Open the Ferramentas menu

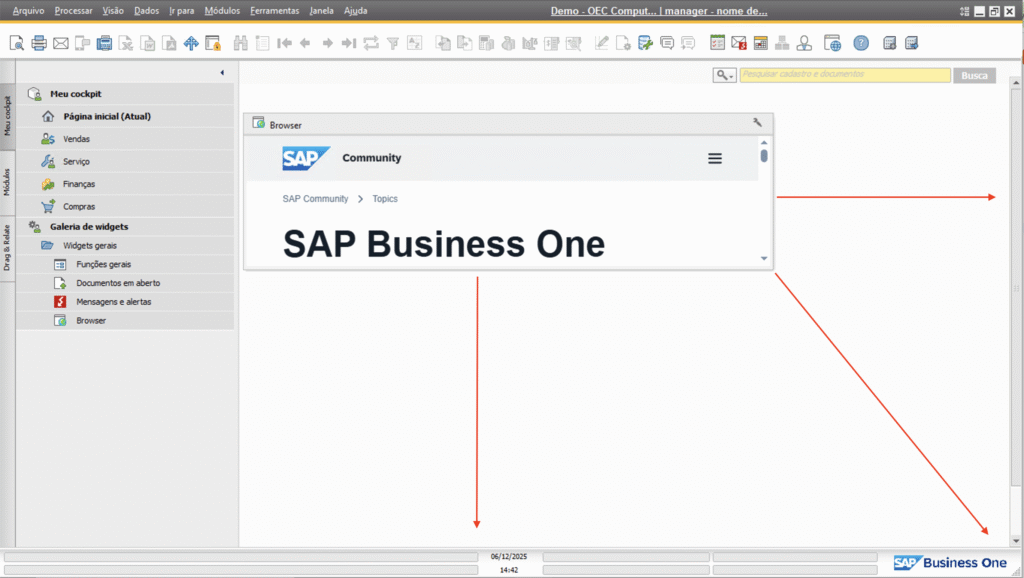pyautogui.click(x=274, y=11)
